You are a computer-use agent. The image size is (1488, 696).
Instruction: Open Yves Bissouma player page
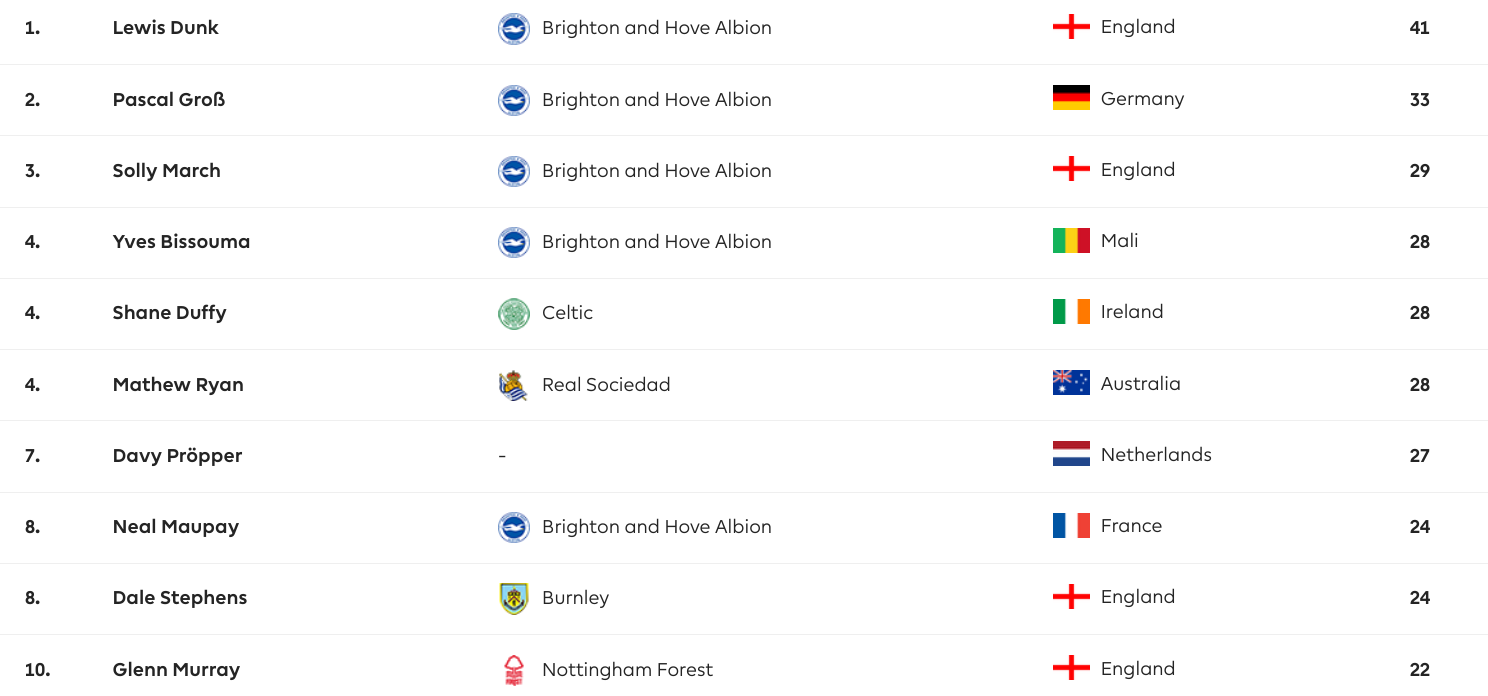[181, 241]
